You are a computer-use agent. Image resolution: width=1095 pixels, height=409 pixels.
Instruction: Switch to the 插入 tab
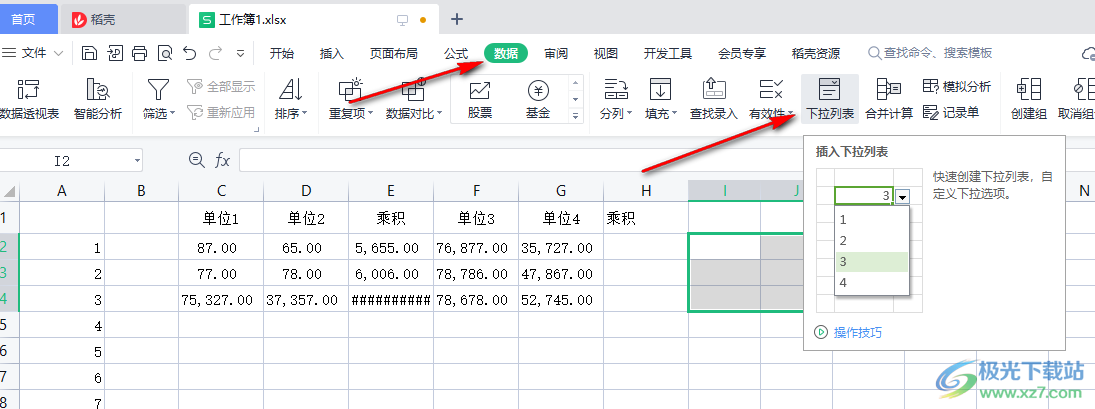(332, 53)
